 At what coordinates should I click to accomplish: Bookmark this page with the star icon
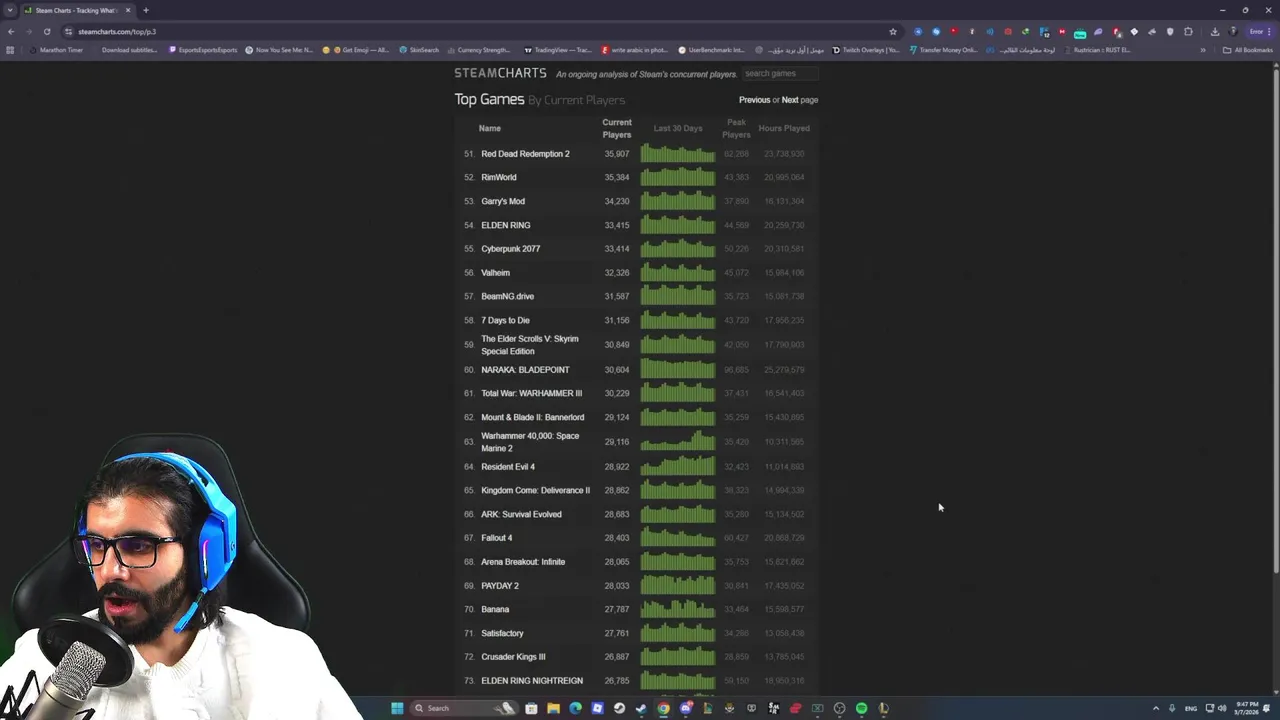(x=893, y=31)
